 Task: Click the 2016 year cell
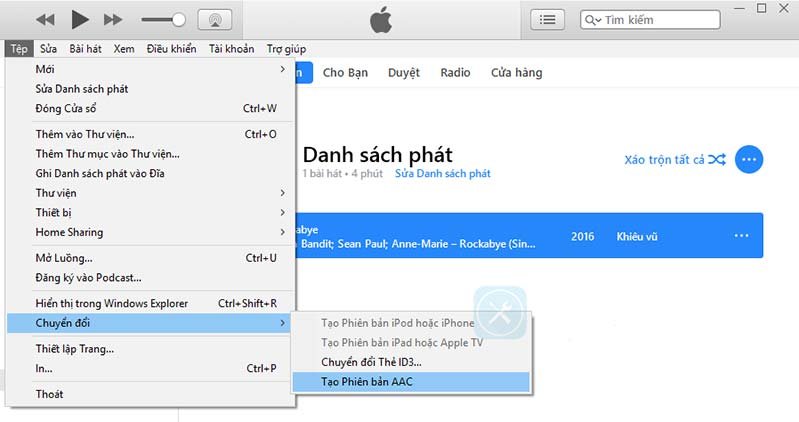coord(582,236)
